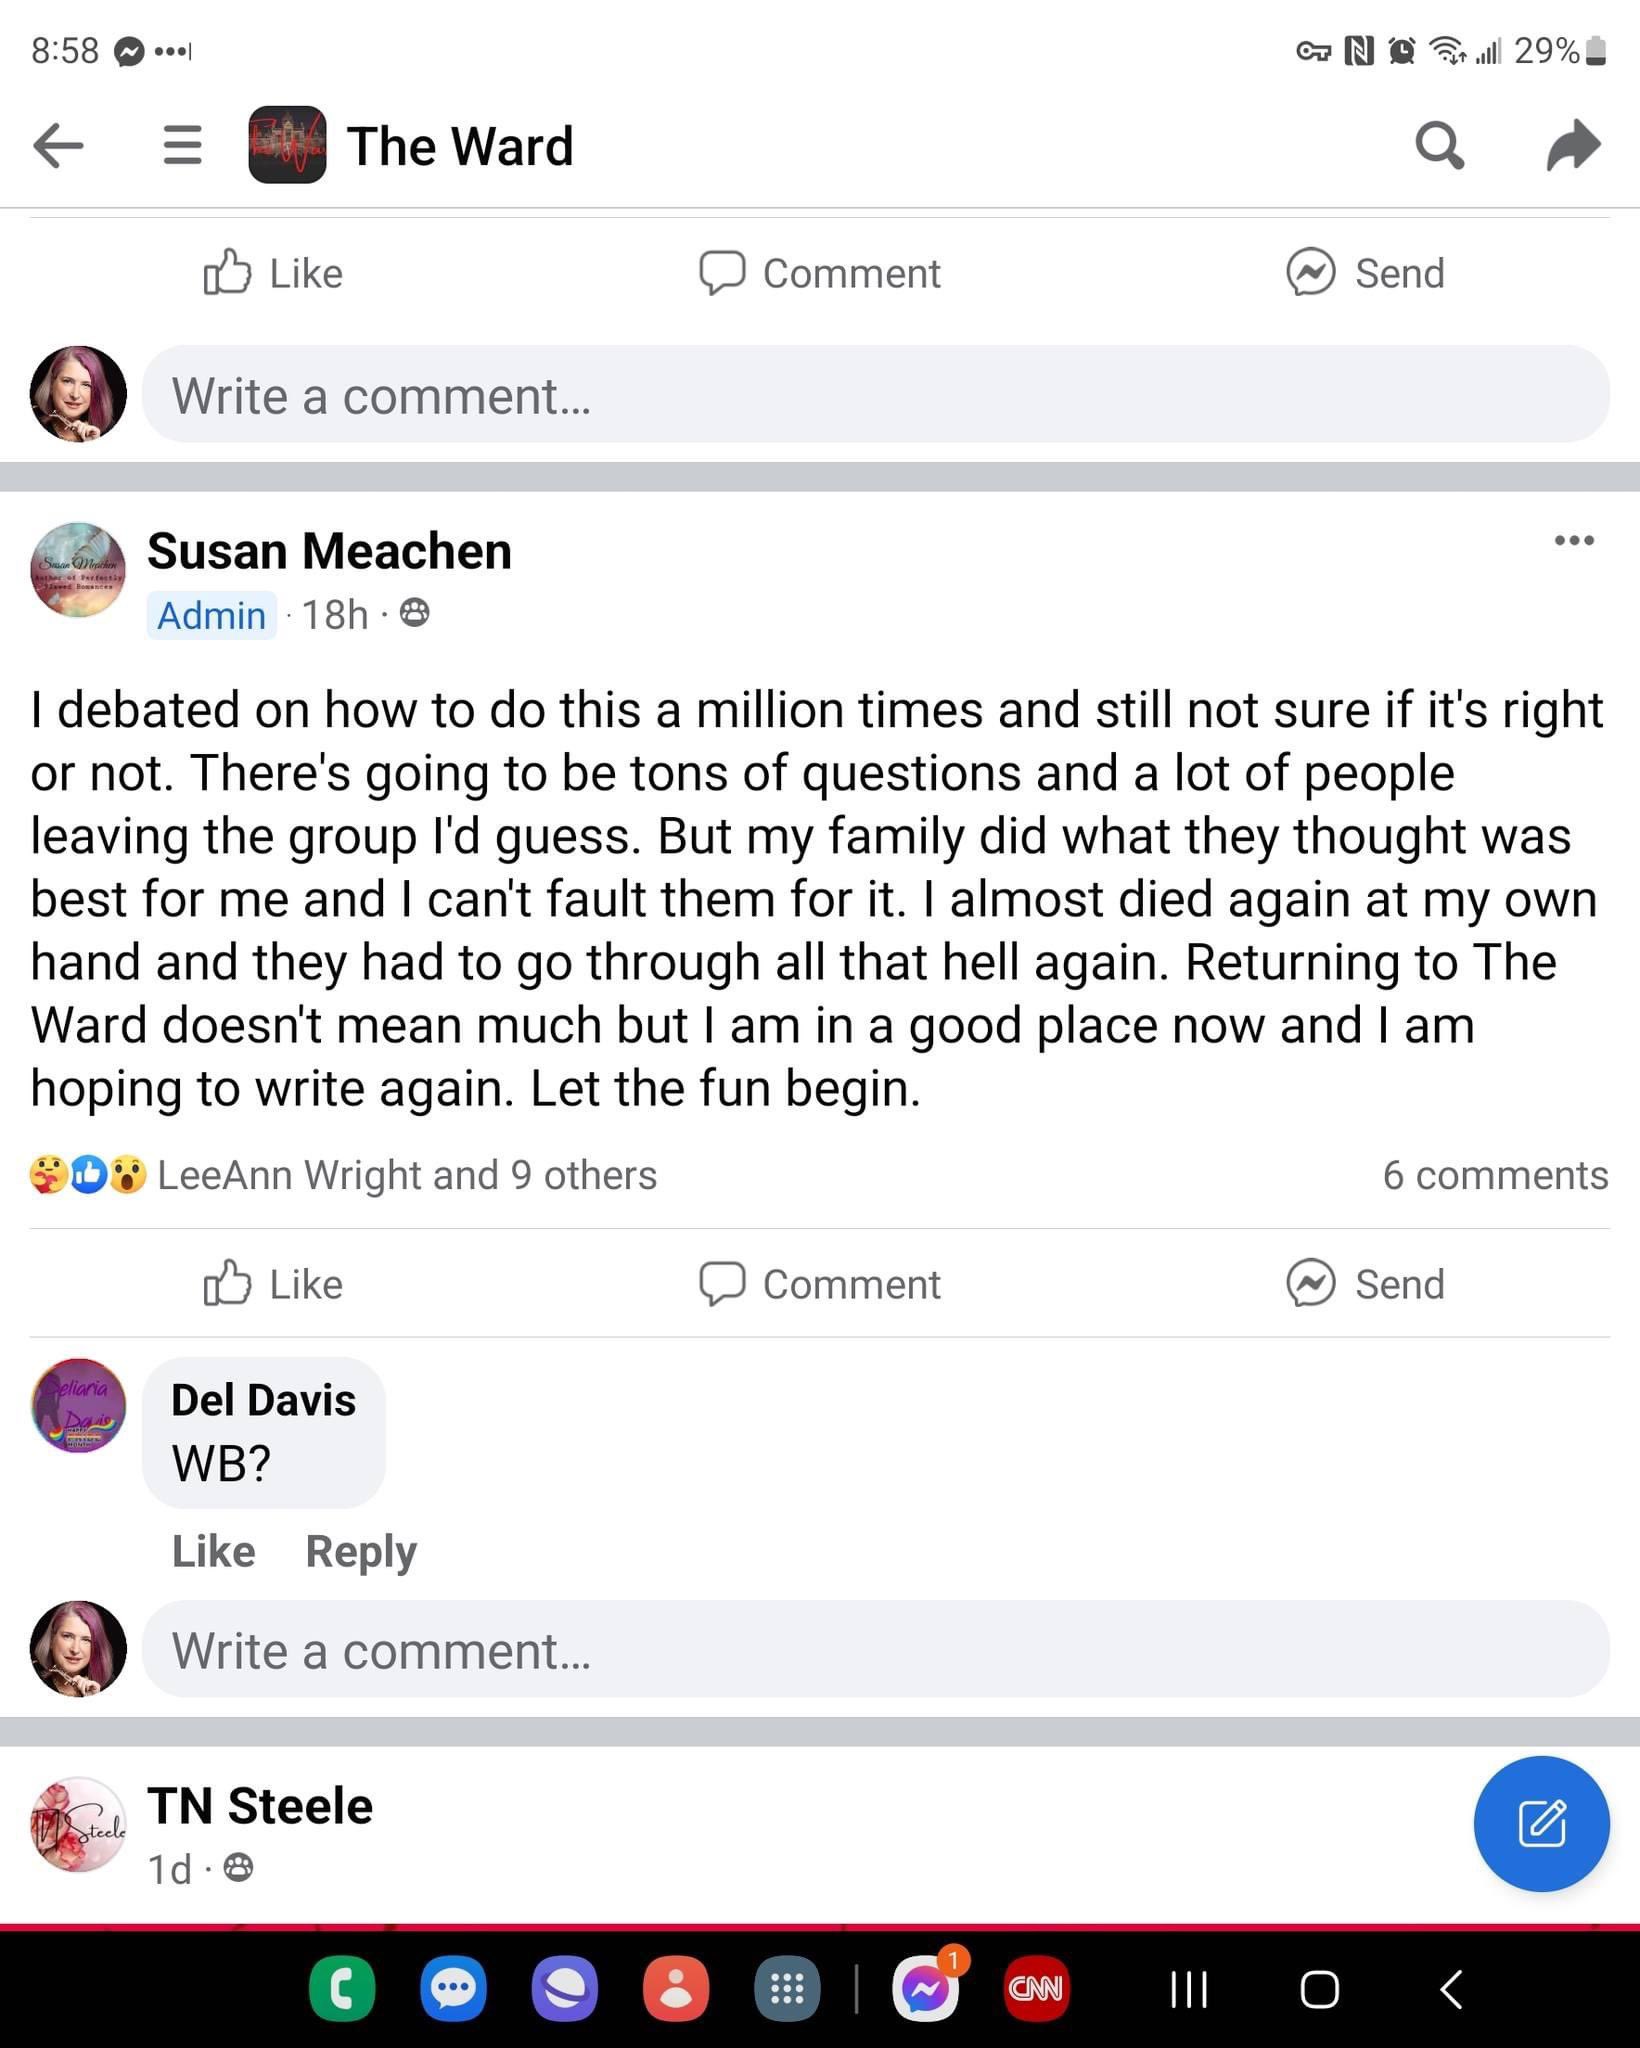Toggle Like on the top post
This screenshot has height=2048, width=1640.
point(273,273)
